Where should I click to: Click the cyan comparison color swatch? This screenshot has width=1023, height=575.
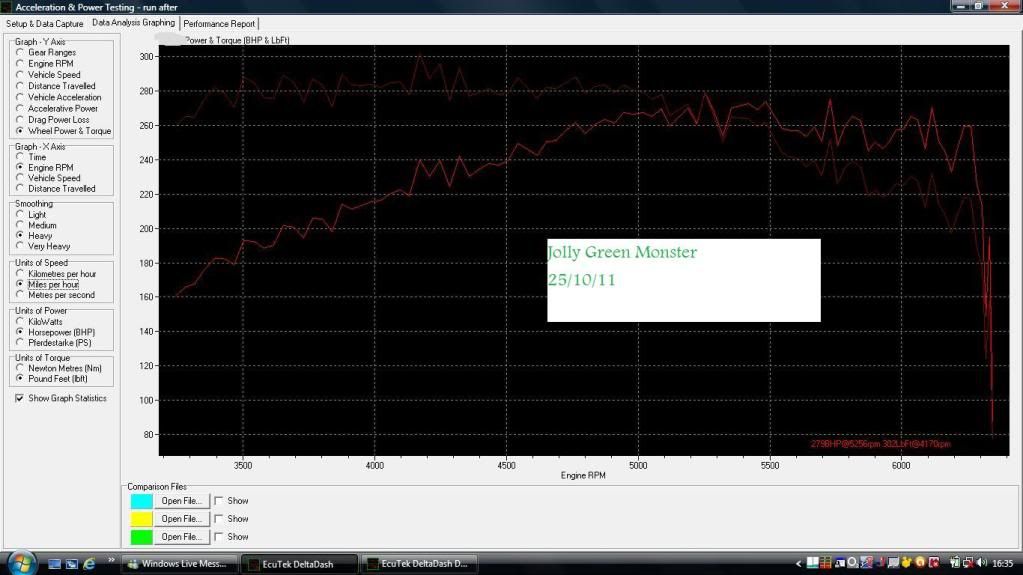click(x=140, y=501)
